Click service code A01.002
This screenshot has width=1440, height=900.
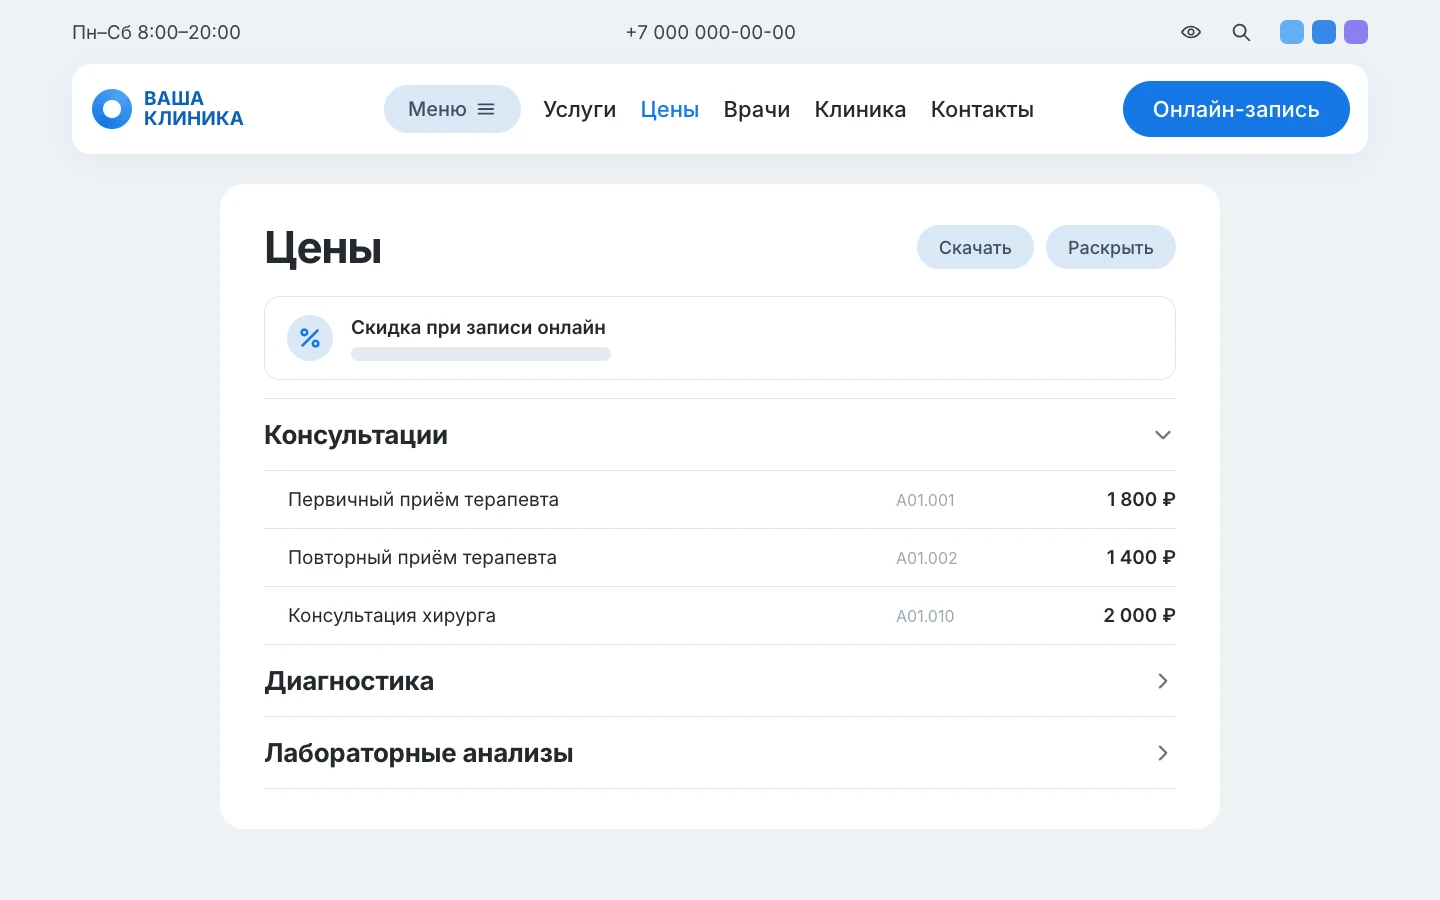[x=926, y=558]
